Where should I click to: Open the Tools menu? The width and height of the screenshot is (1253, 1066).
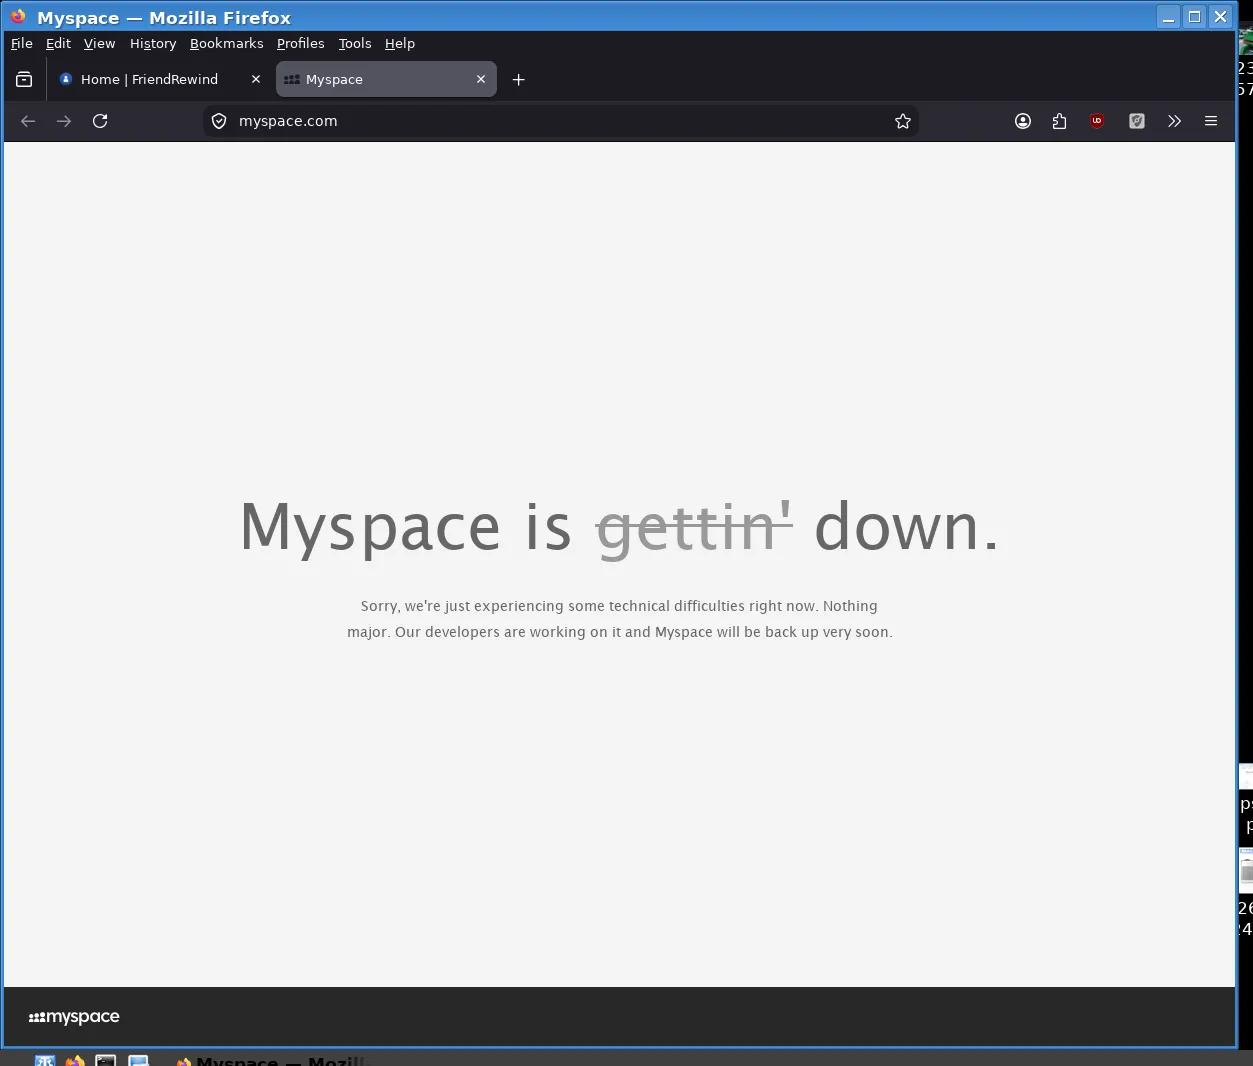pos(355,43)
